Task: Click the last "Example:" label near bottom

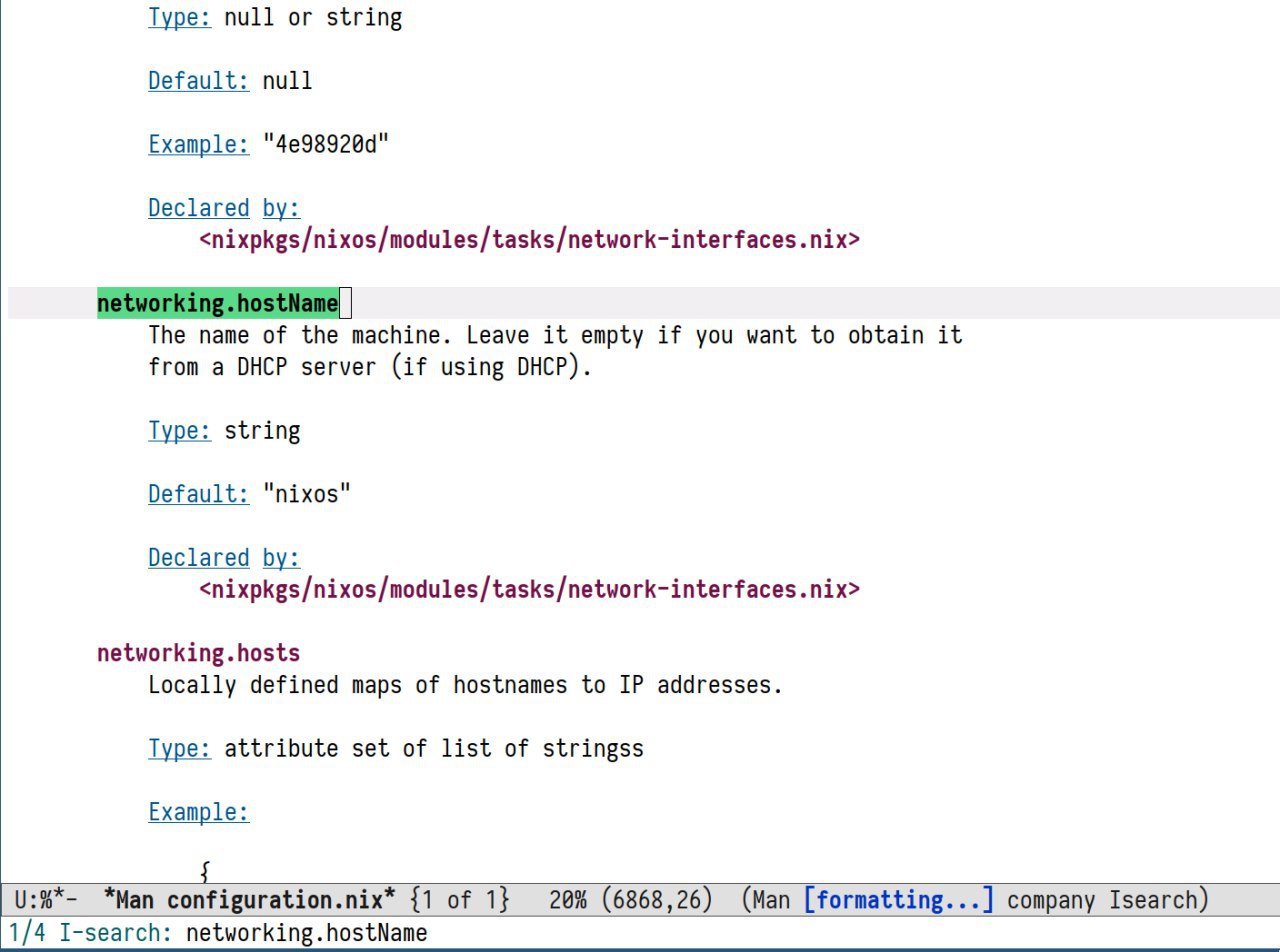Action: pyautogui.click(x=199, y=812)
